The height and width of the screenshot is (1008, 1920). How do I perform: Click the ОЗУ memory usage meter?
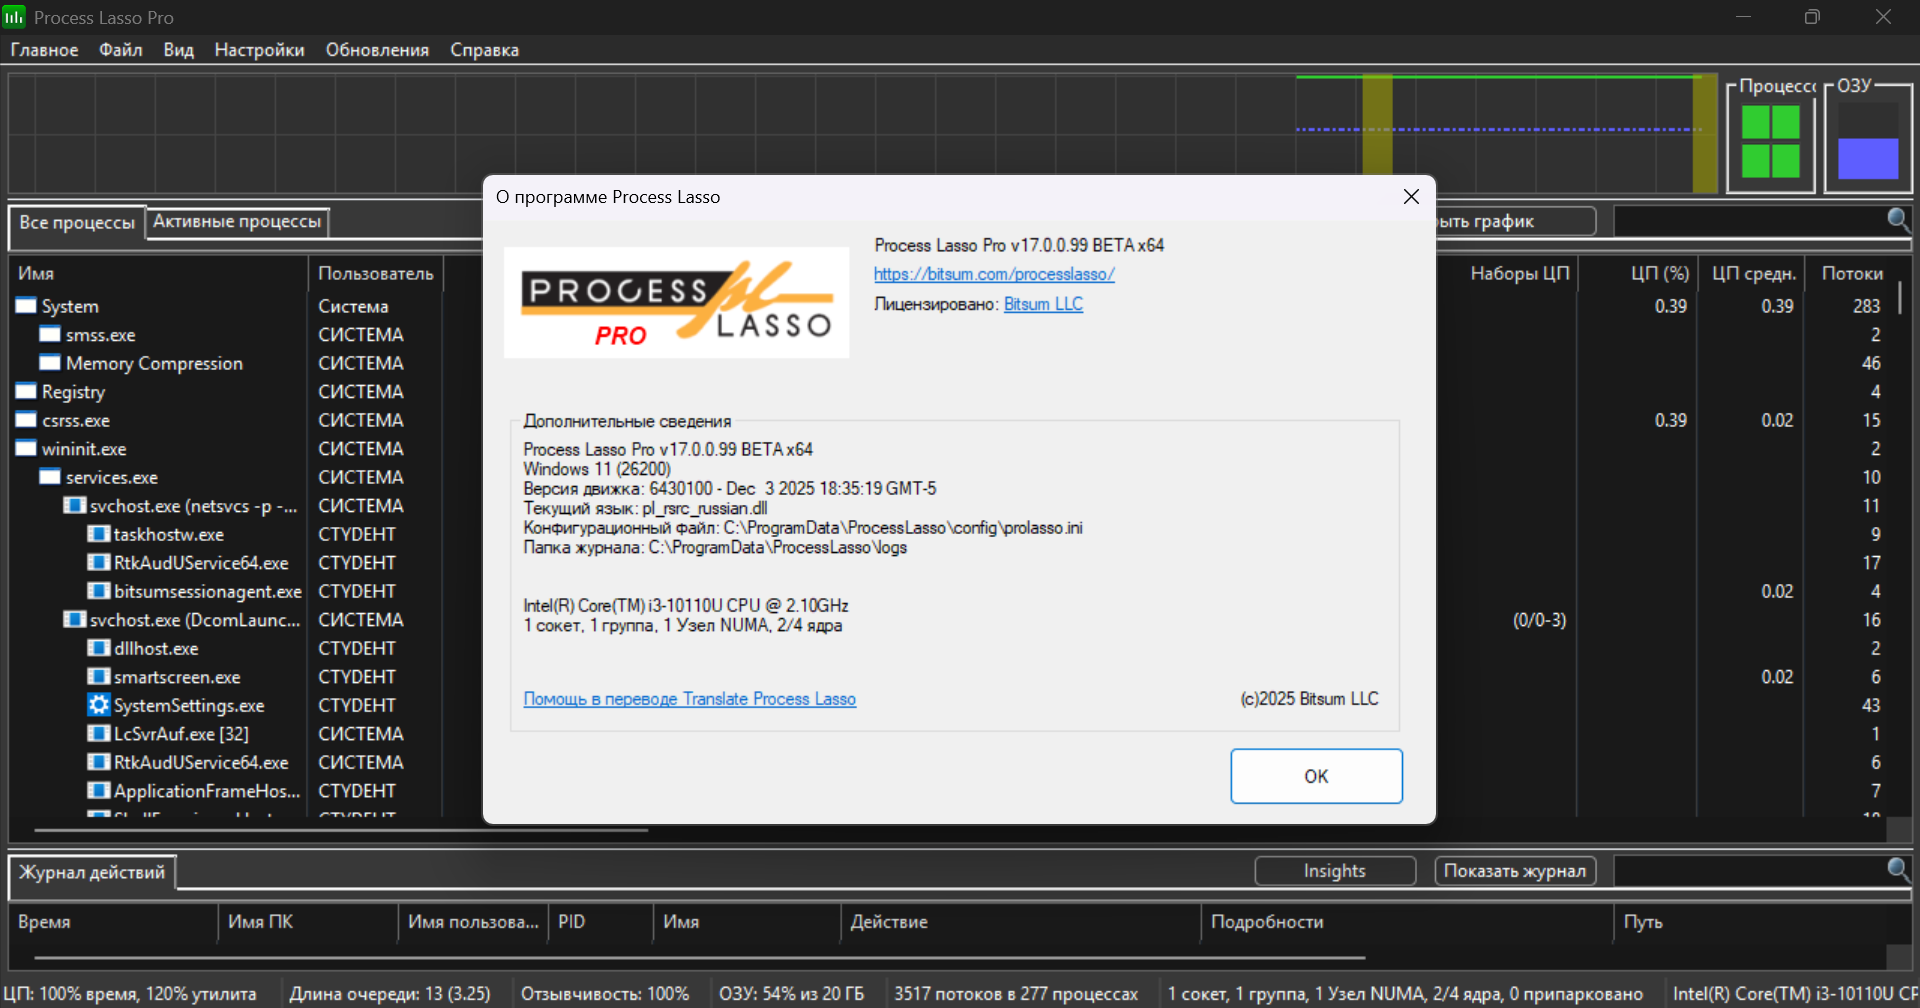coord(1868,141)
